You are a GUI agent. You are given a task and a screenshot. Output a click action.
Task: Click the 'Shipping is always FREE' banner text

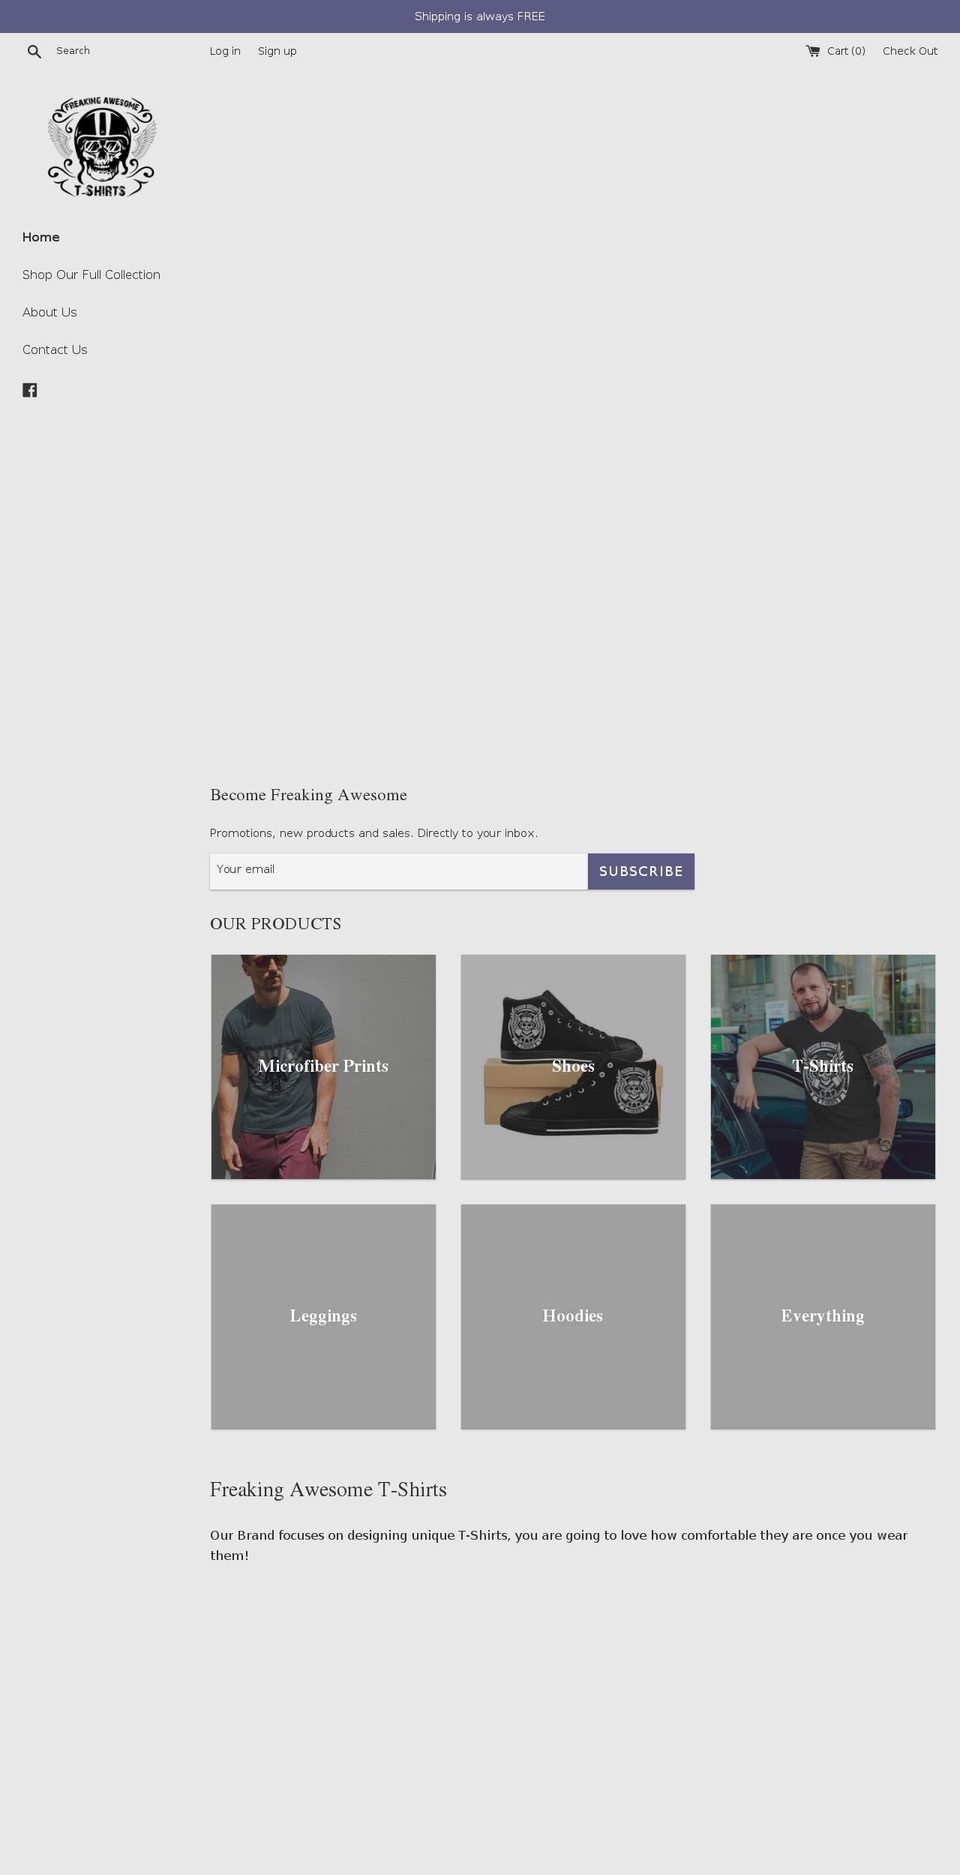tap(480, 17)
